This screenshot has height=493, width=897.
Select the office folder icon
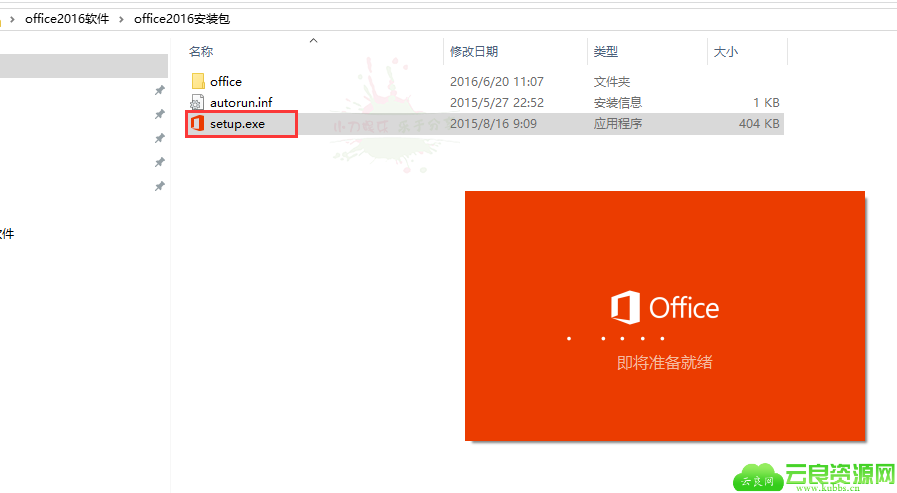tap(198, 81)
